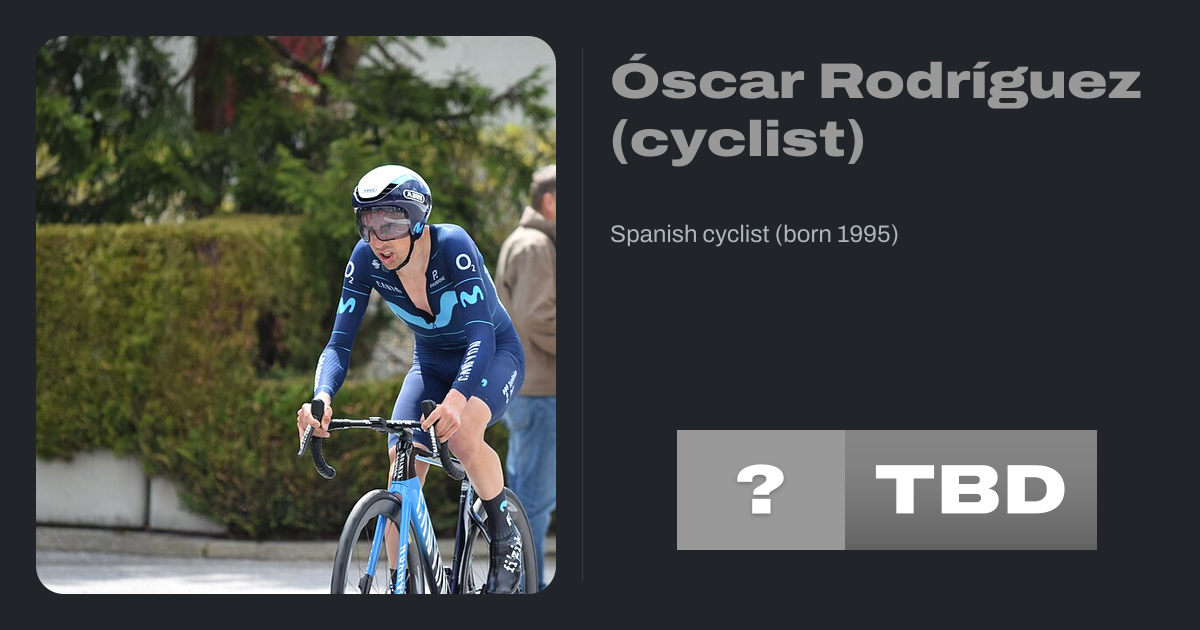
Task: Click the cyclist's black shoe
Action: pos(505,555)
